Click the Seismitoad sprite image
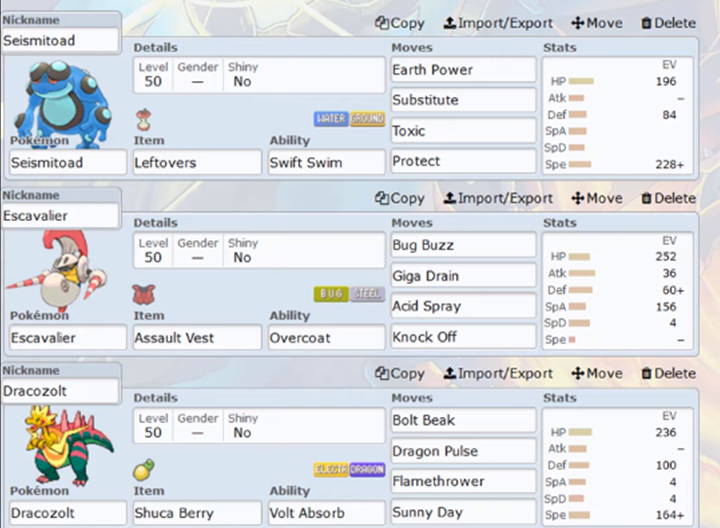 (63, 104)
